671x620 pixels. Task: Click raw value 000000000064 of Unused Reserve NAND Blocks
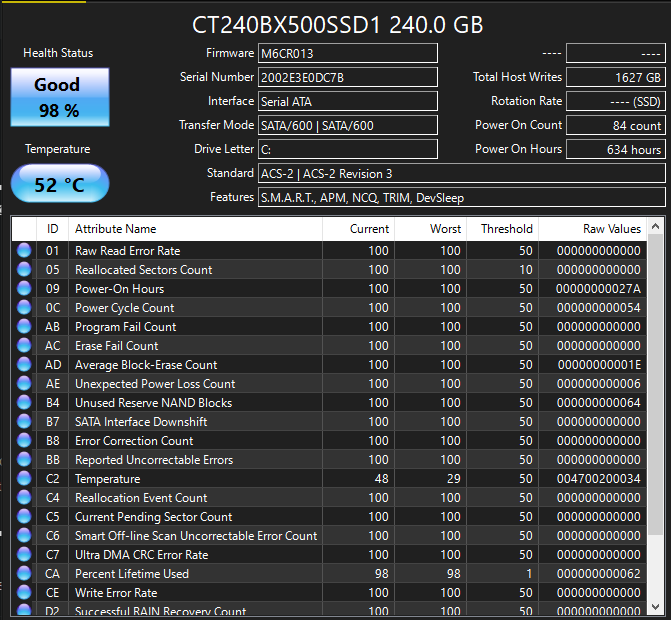click(x=598, y=403)
